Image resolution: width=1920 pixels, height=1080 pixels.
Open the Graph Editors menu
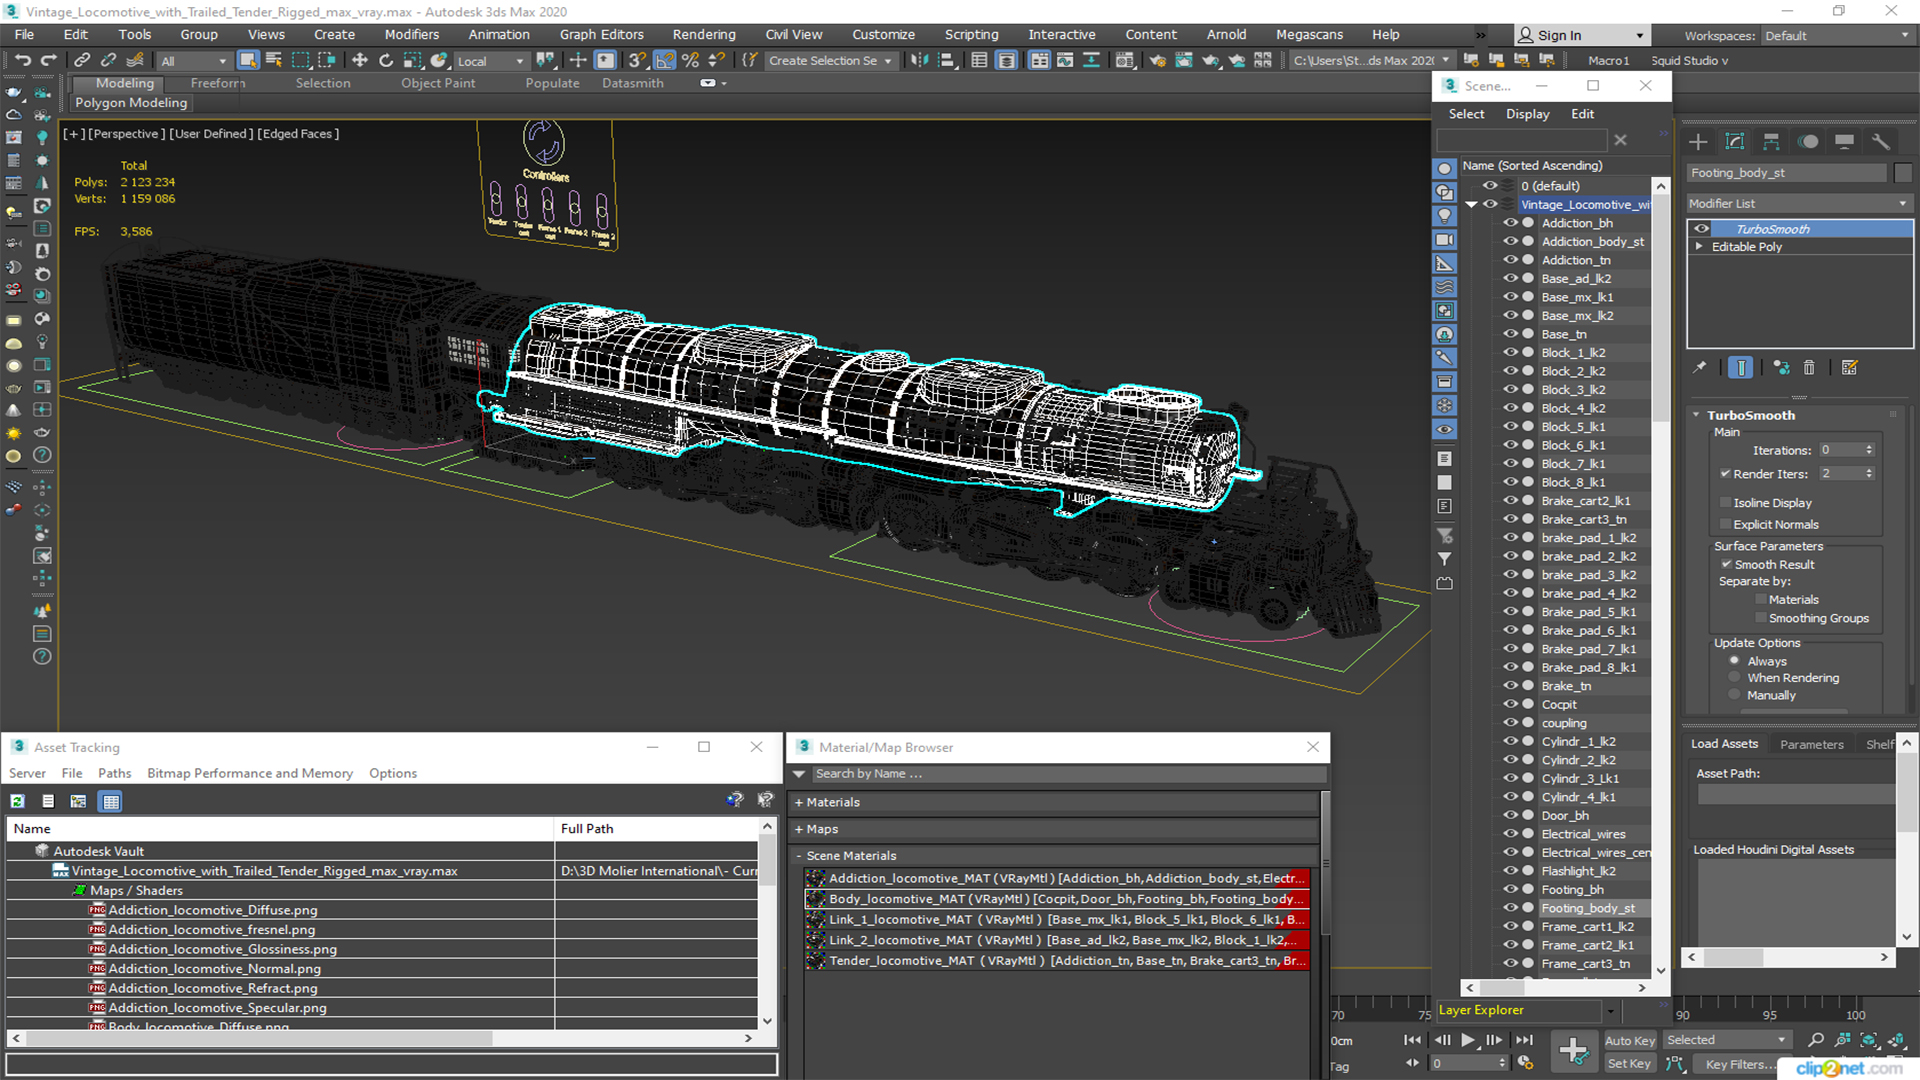pyautogui.click(x=601, y=35)
